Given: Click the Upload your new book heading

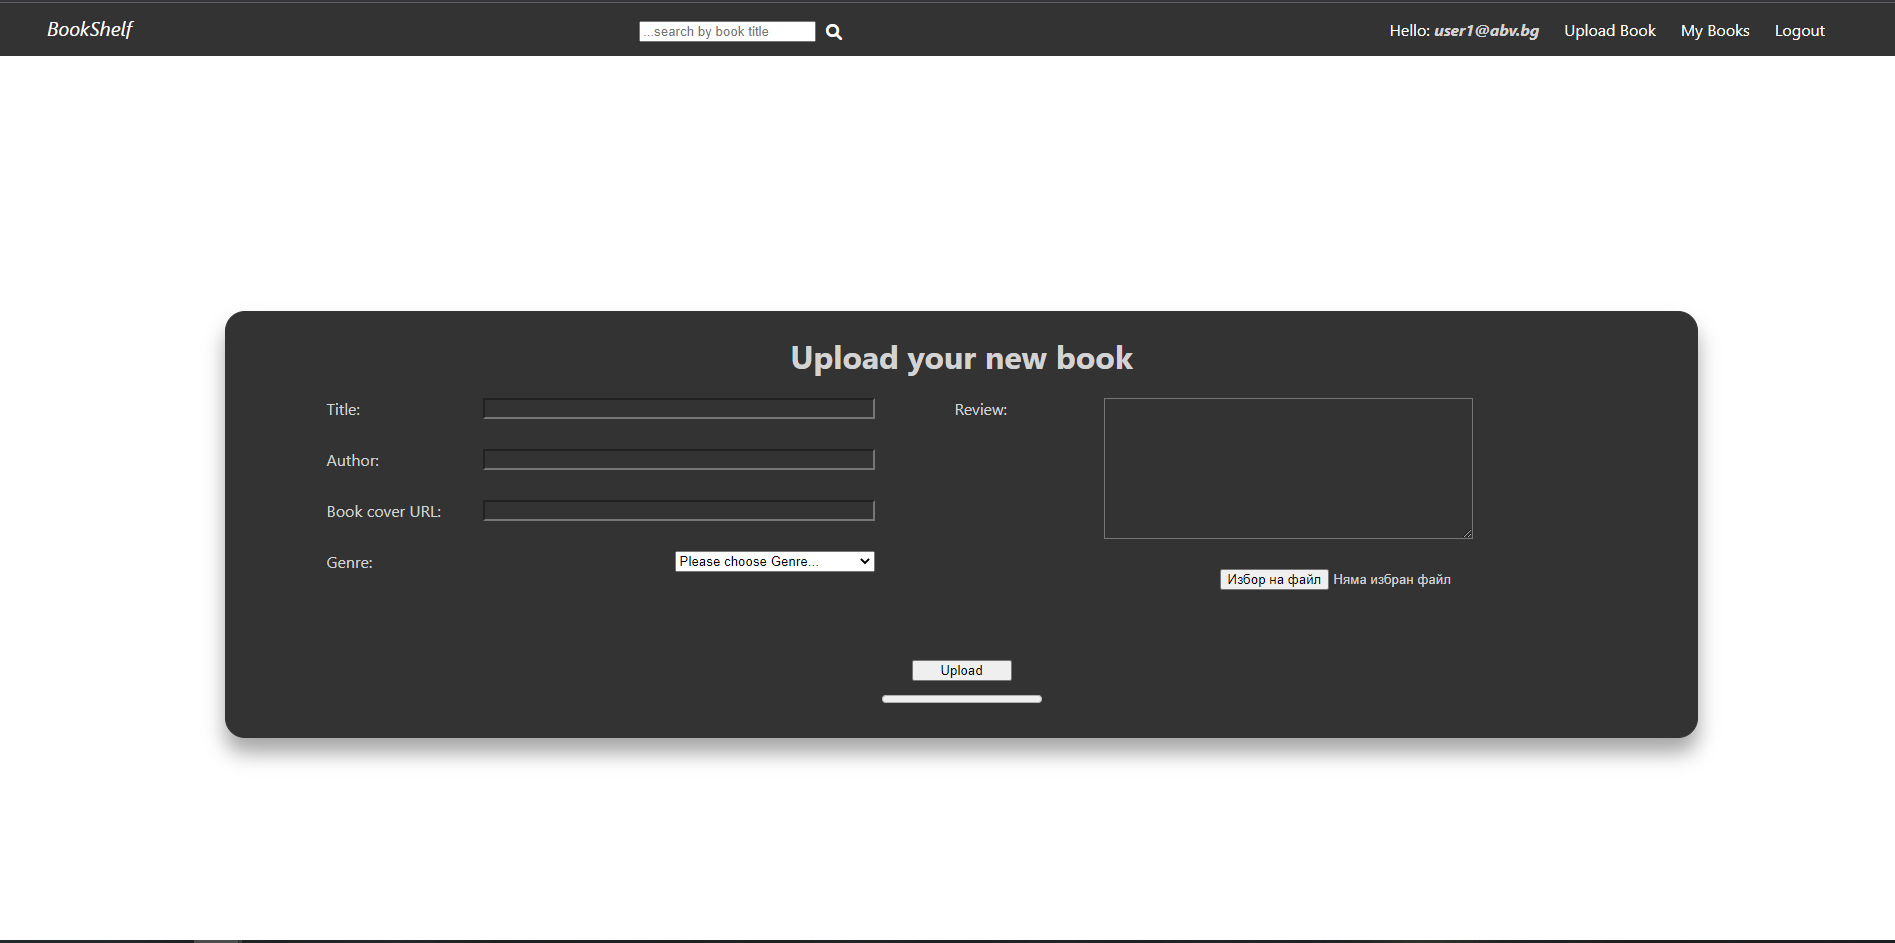Looking at the screenshot, I should pos(961,357).
